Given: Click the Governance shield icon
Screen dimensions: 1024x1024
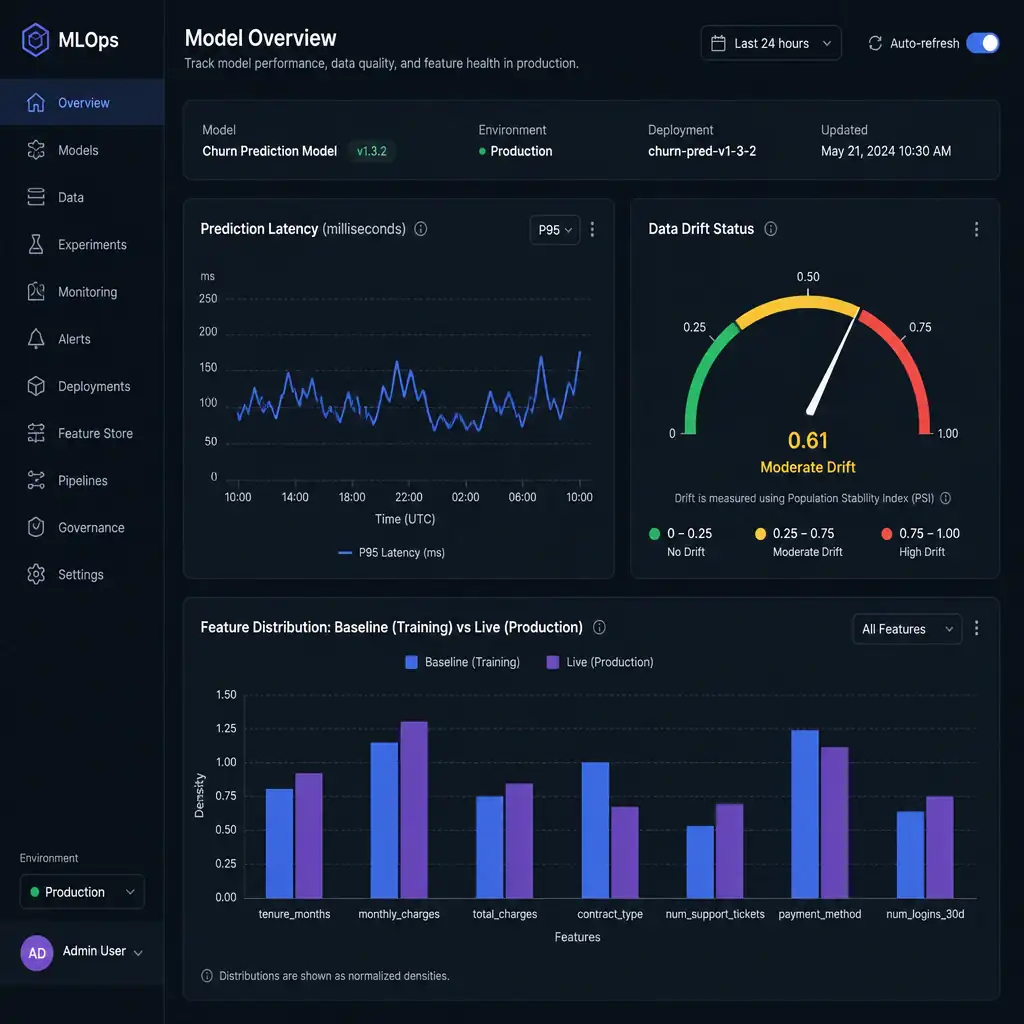Looking at the screenshot, I should click(x=36, y=527).
